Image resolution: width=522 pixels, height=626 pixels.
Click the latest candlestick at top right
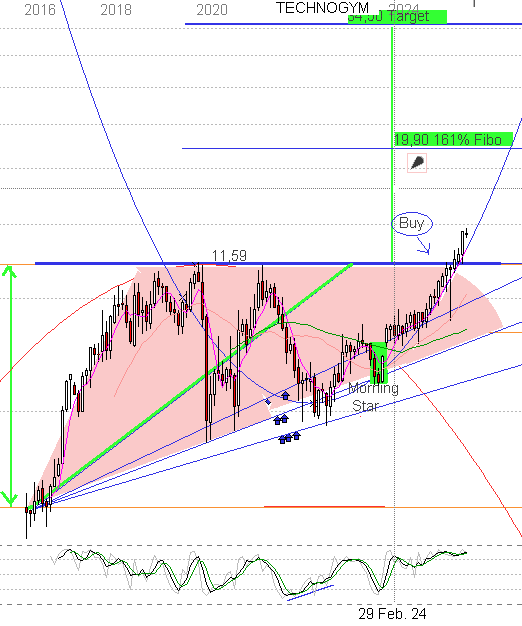coord(467,234)
